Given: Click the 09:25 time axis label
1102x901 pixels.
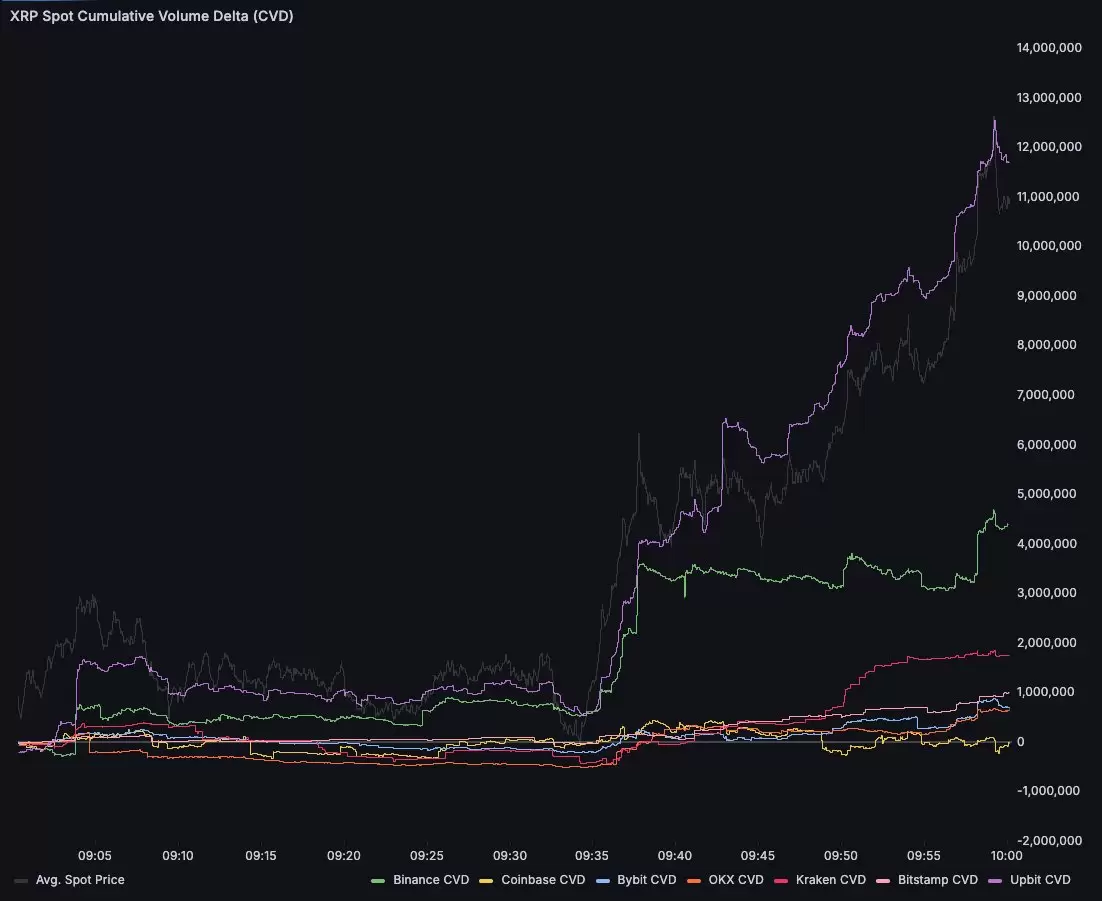Looking at the screenshot, I should pos(427,856).
